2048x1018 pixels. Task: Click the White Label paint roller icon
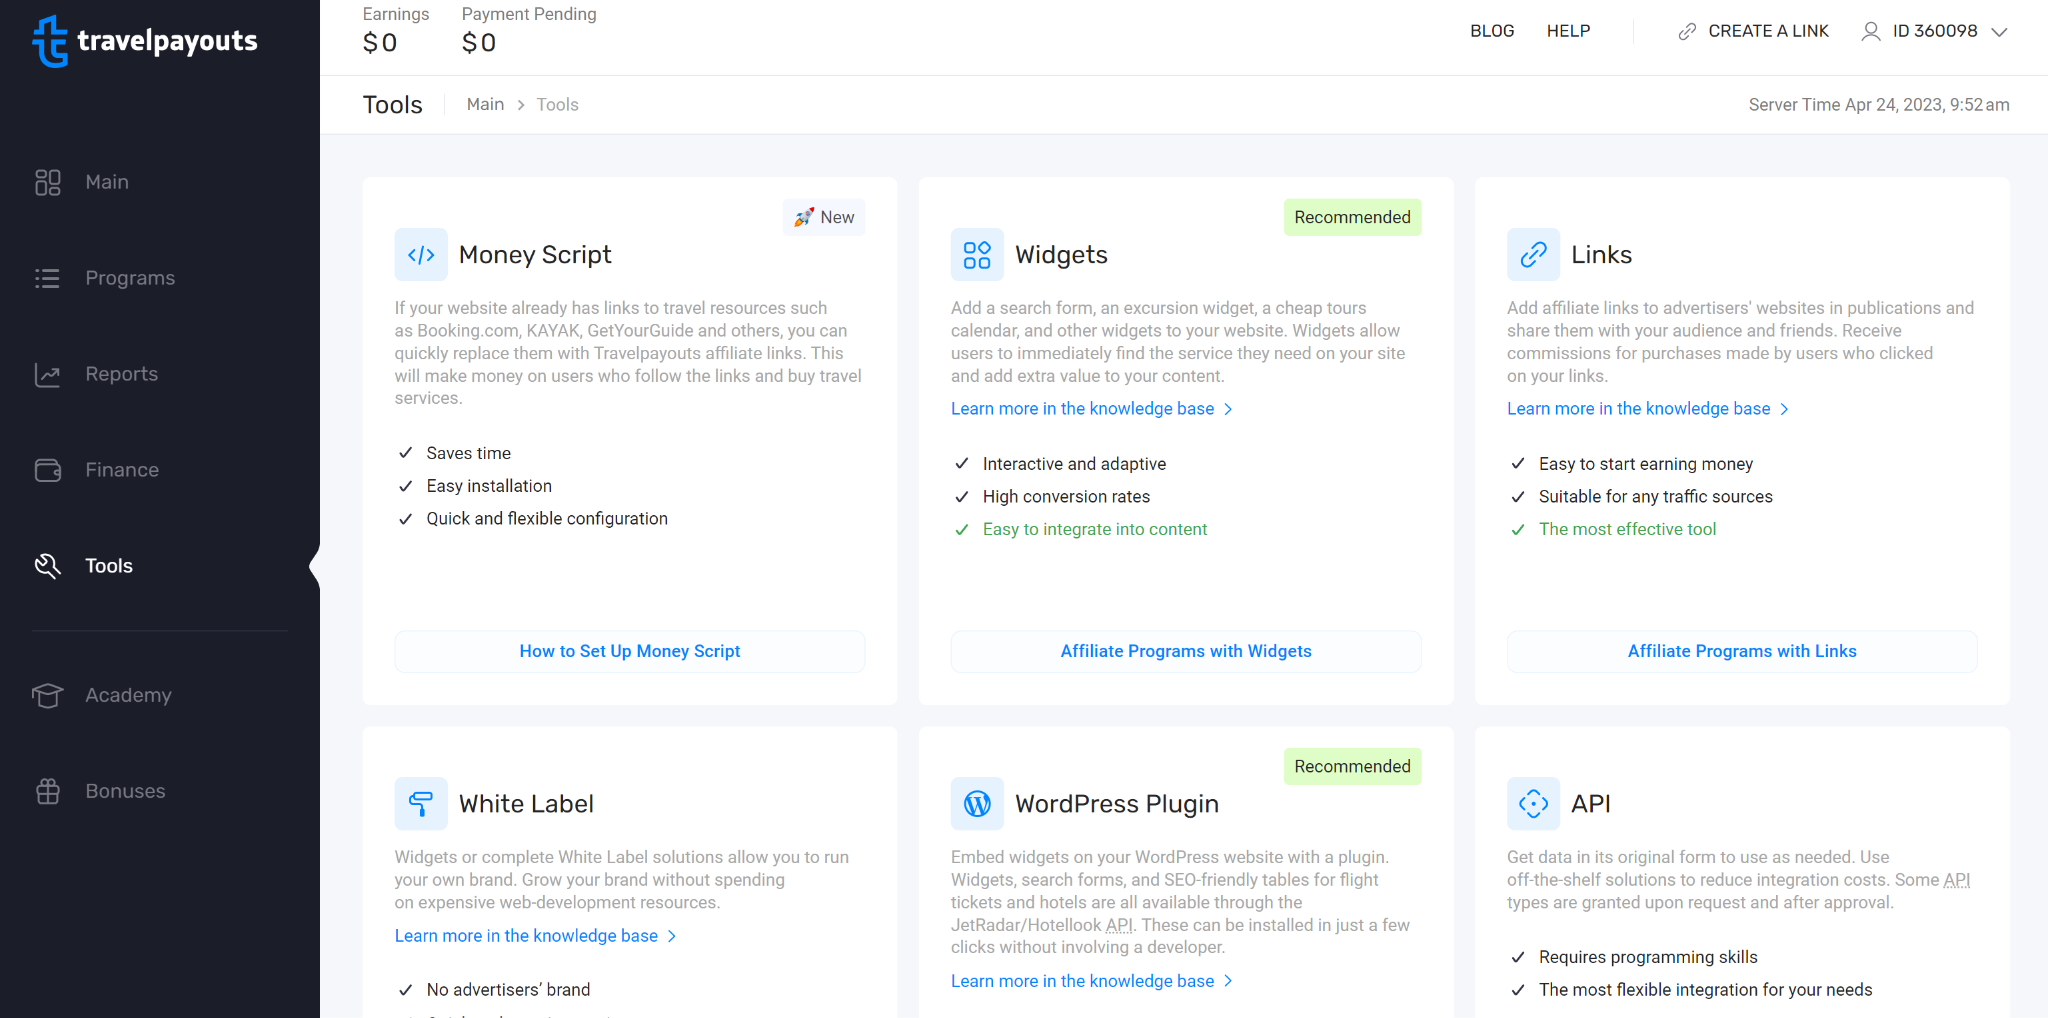point(421,804)
